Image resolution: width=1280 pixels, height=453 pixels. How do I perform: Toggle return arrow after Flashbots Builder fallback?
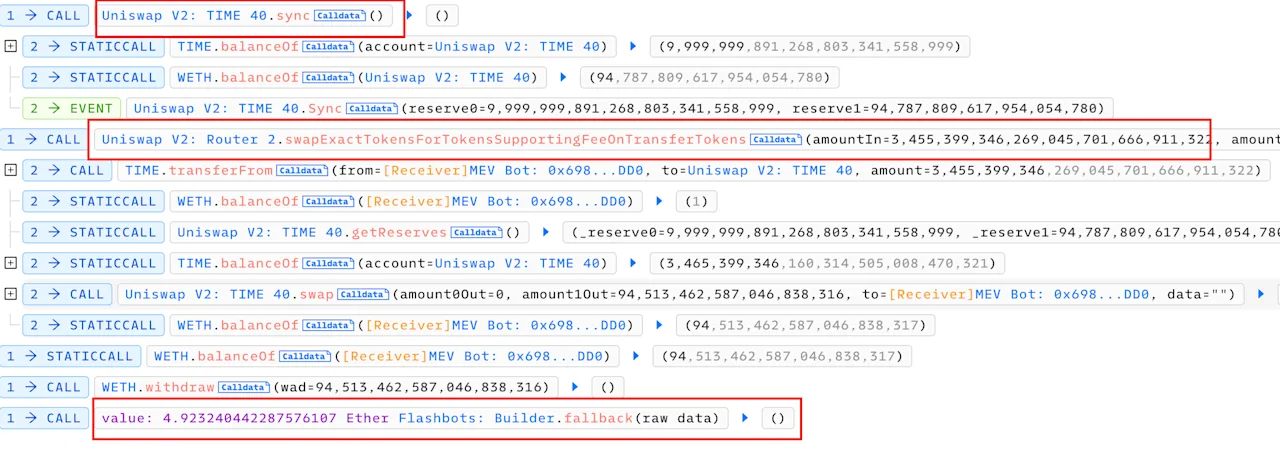click(745, 419)
